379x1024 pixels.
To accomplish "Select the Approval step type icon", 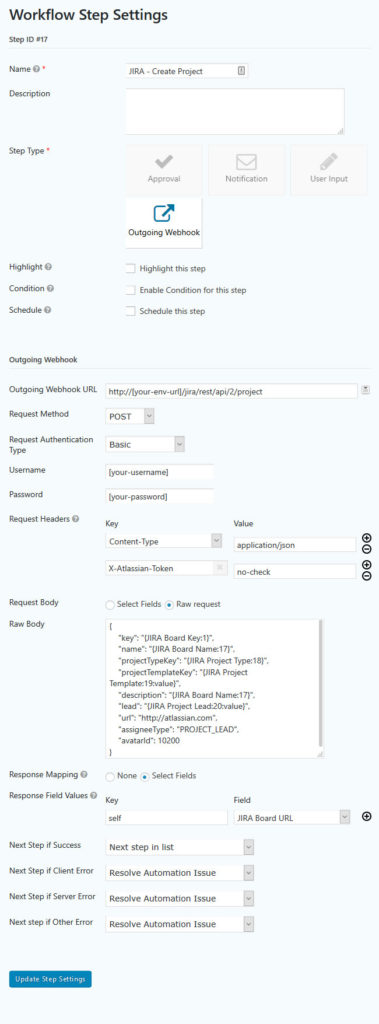I will [x=163, y=170].
